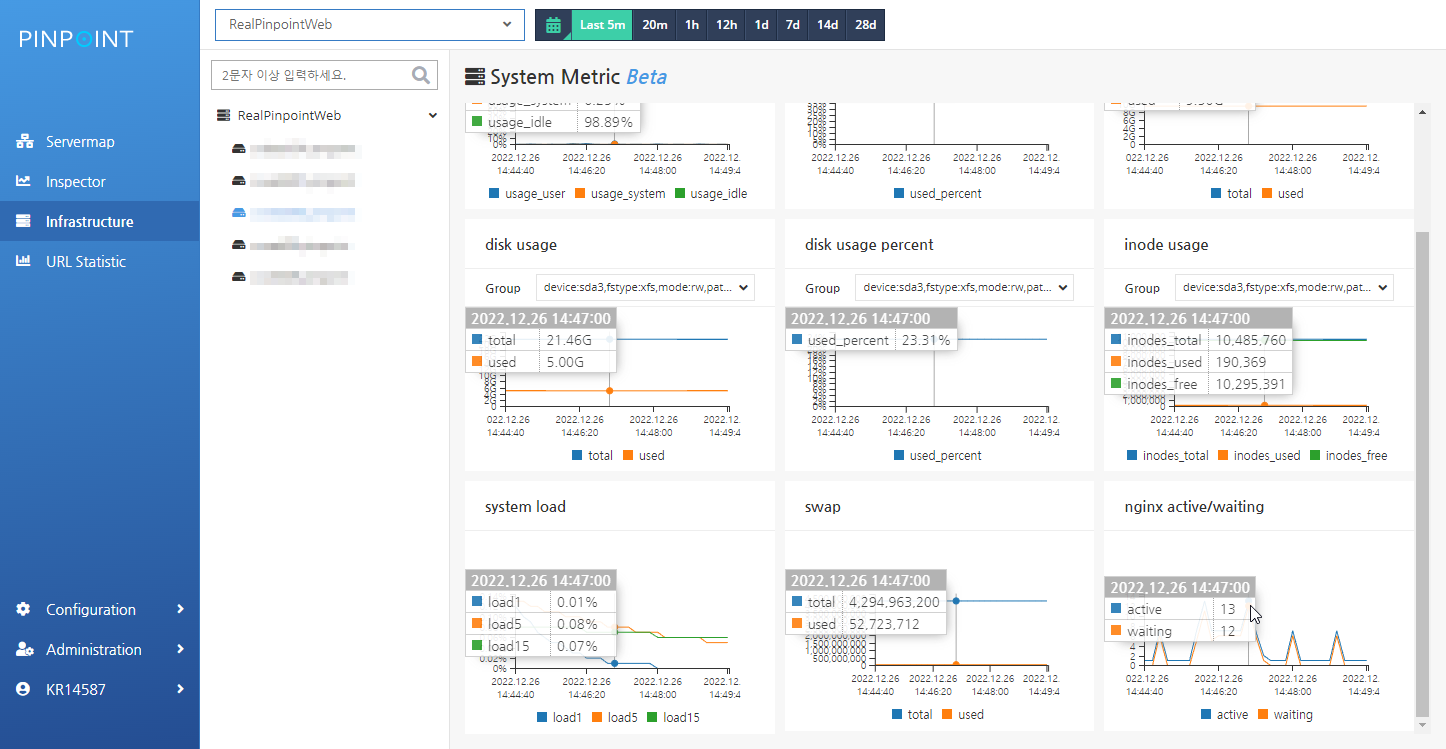Toggle waiting series in nginx chart legend

(x=1285, y=715)
